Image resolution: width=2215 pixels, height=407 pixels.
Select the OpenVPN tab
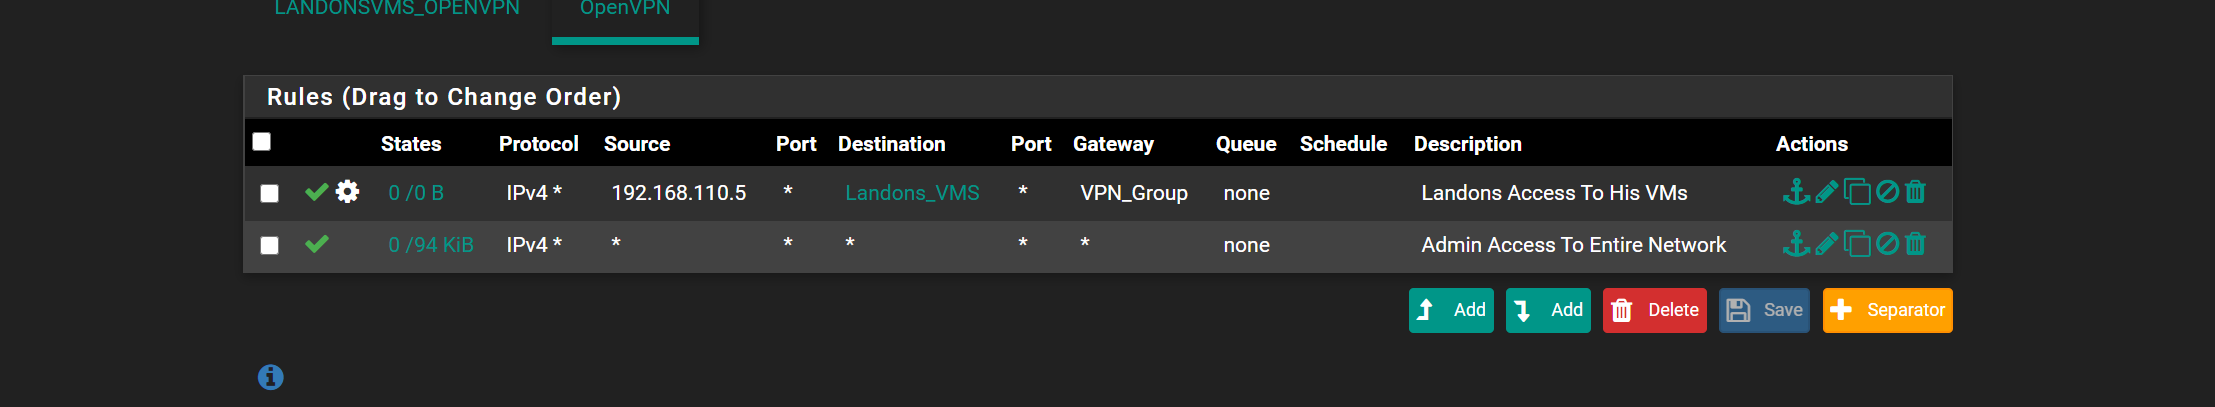point(625,8)
